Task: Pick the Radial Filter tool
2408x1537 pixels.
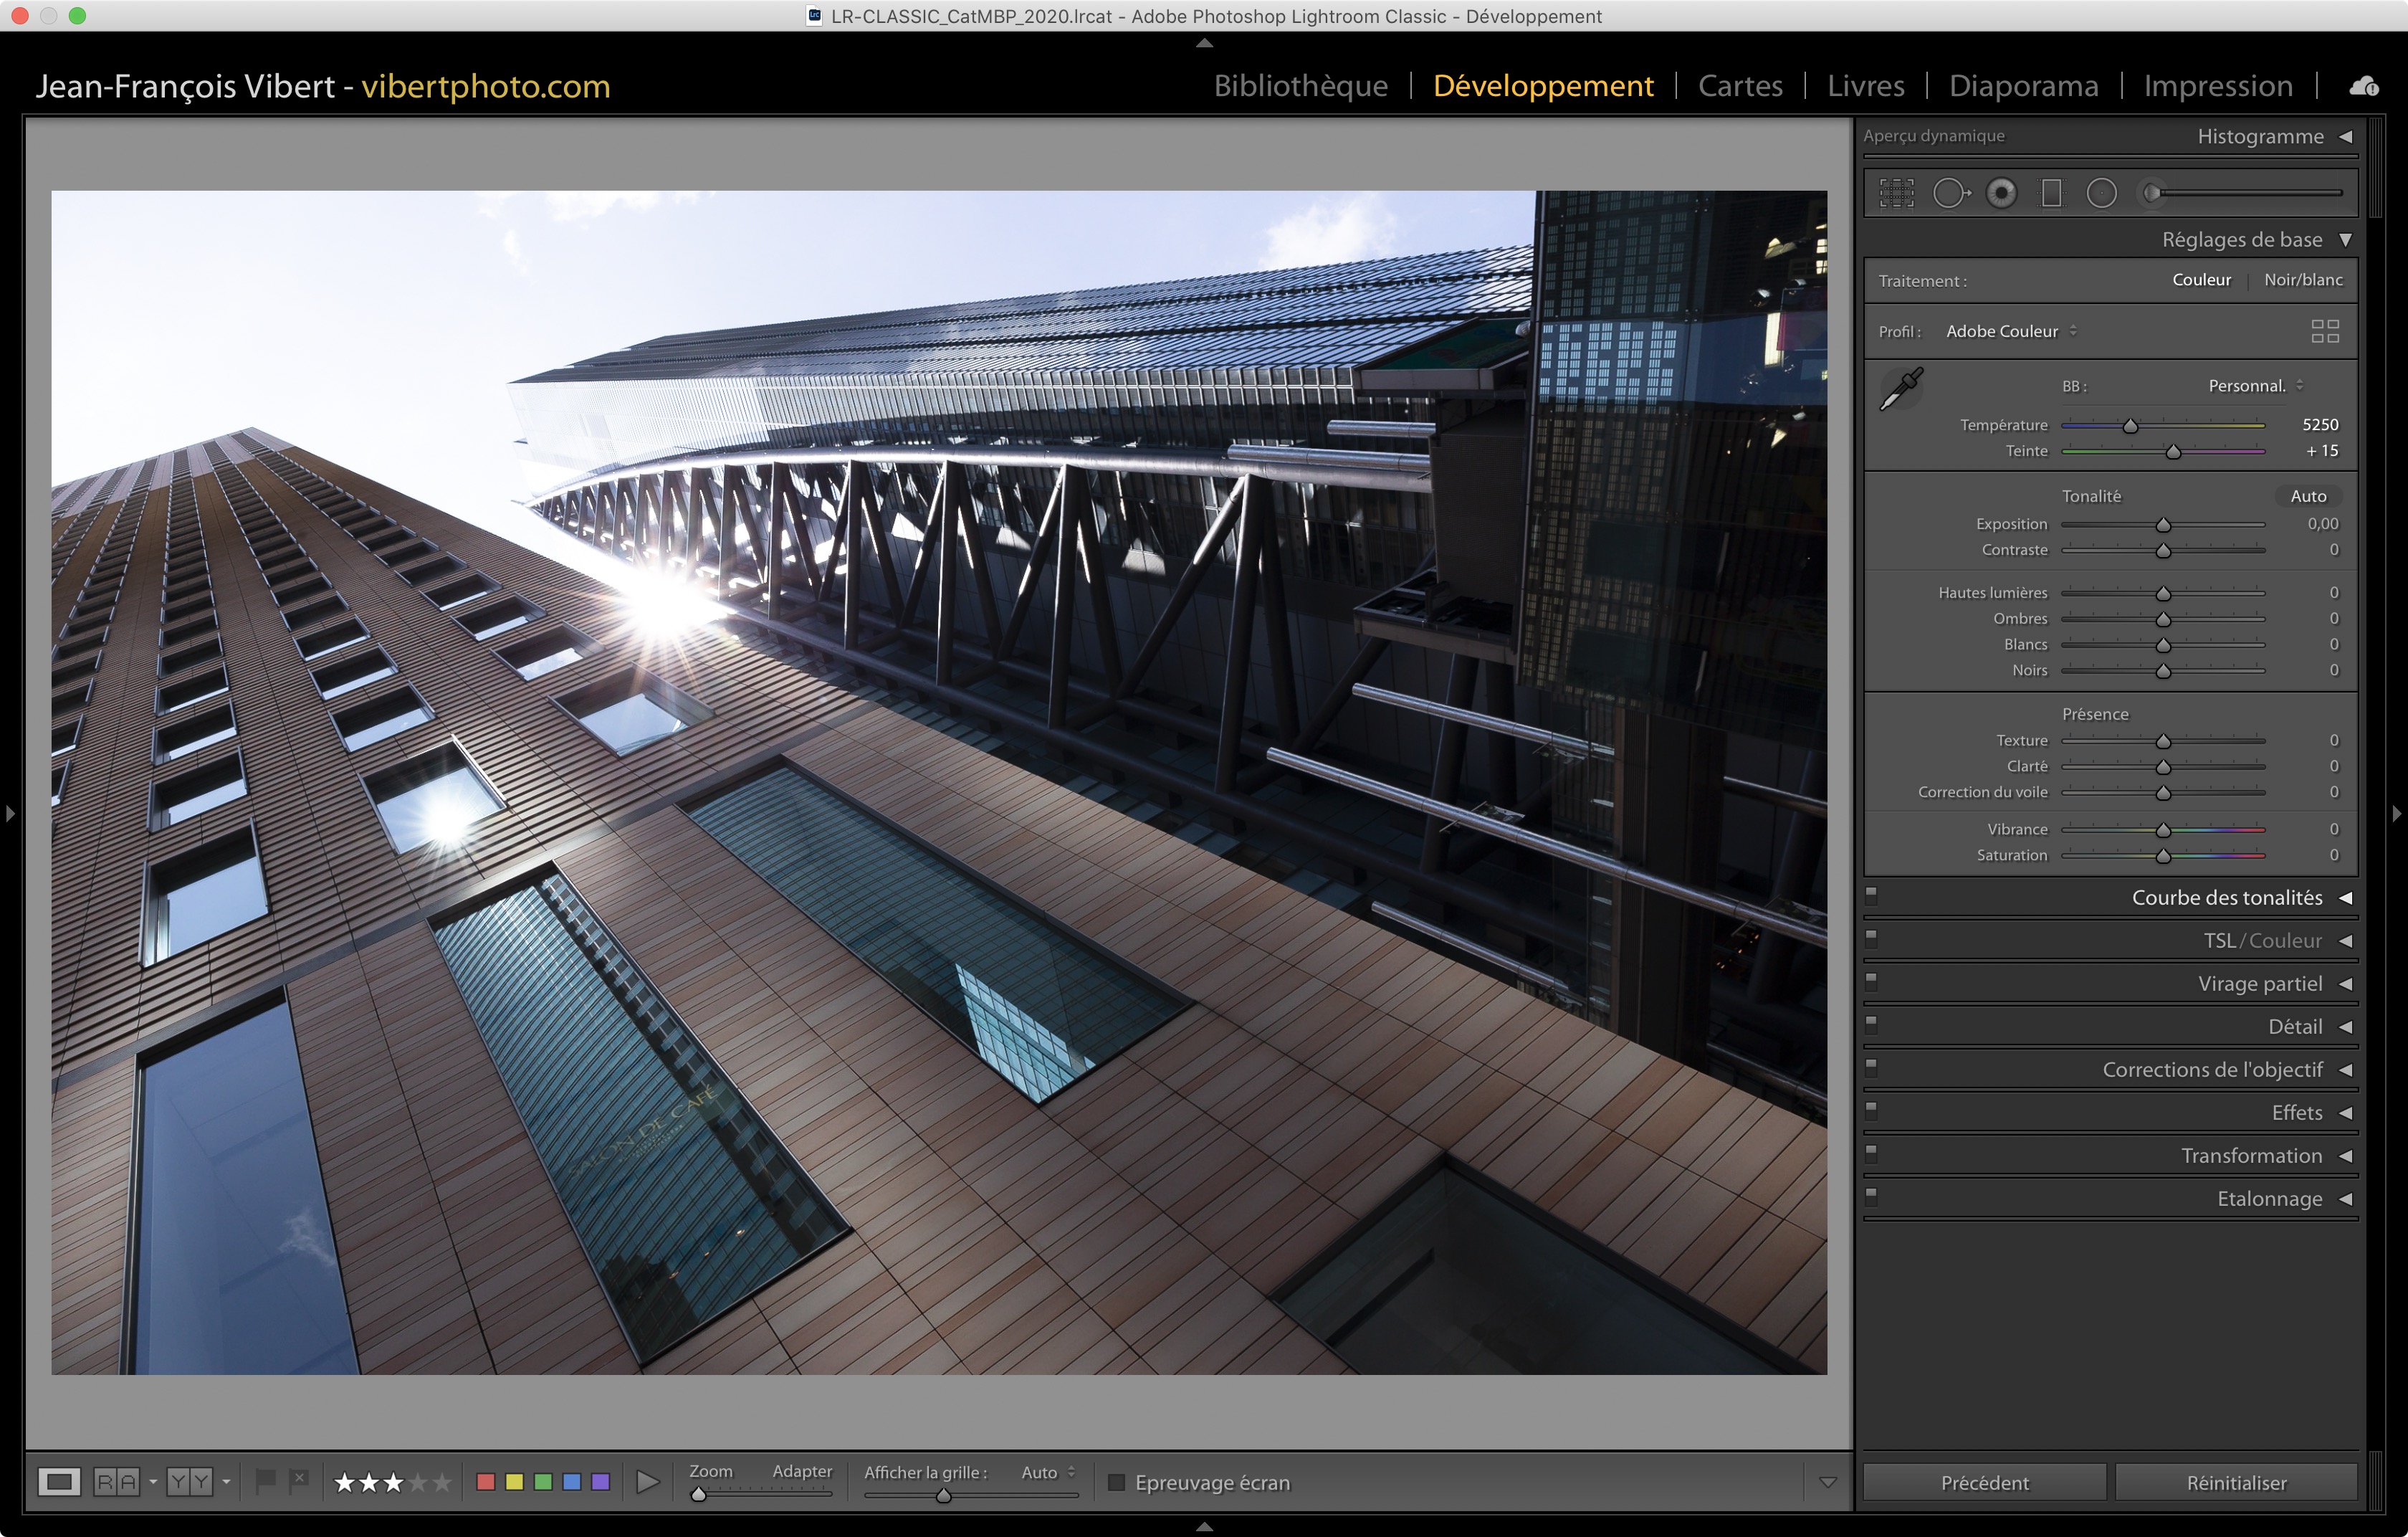Action: [x=2101, y=193]
